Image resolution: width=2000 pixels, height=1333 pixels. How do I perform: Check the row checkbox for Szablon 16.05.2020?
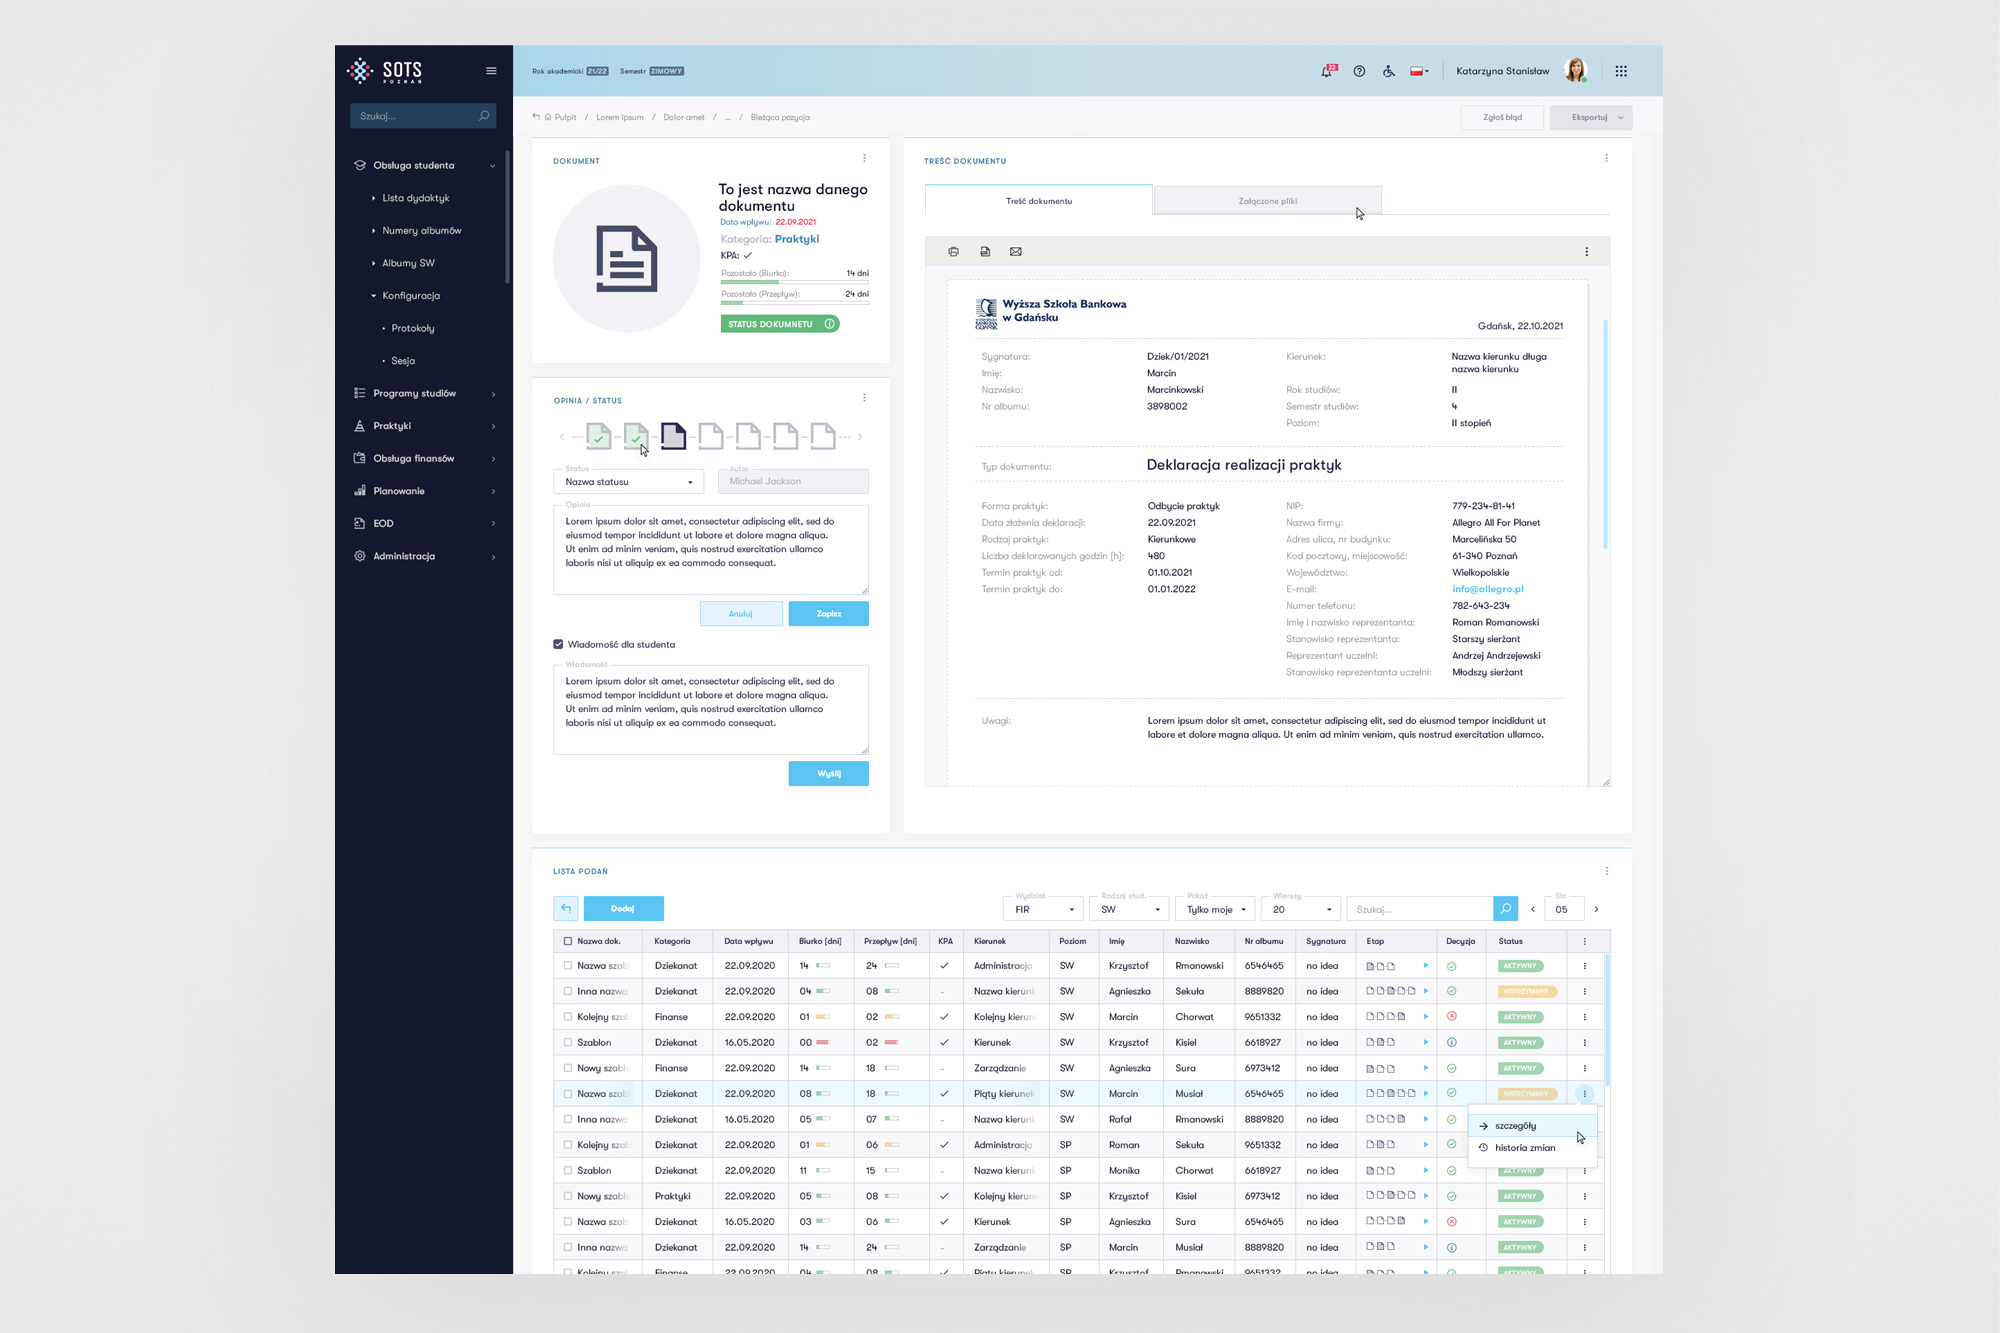568,1043
